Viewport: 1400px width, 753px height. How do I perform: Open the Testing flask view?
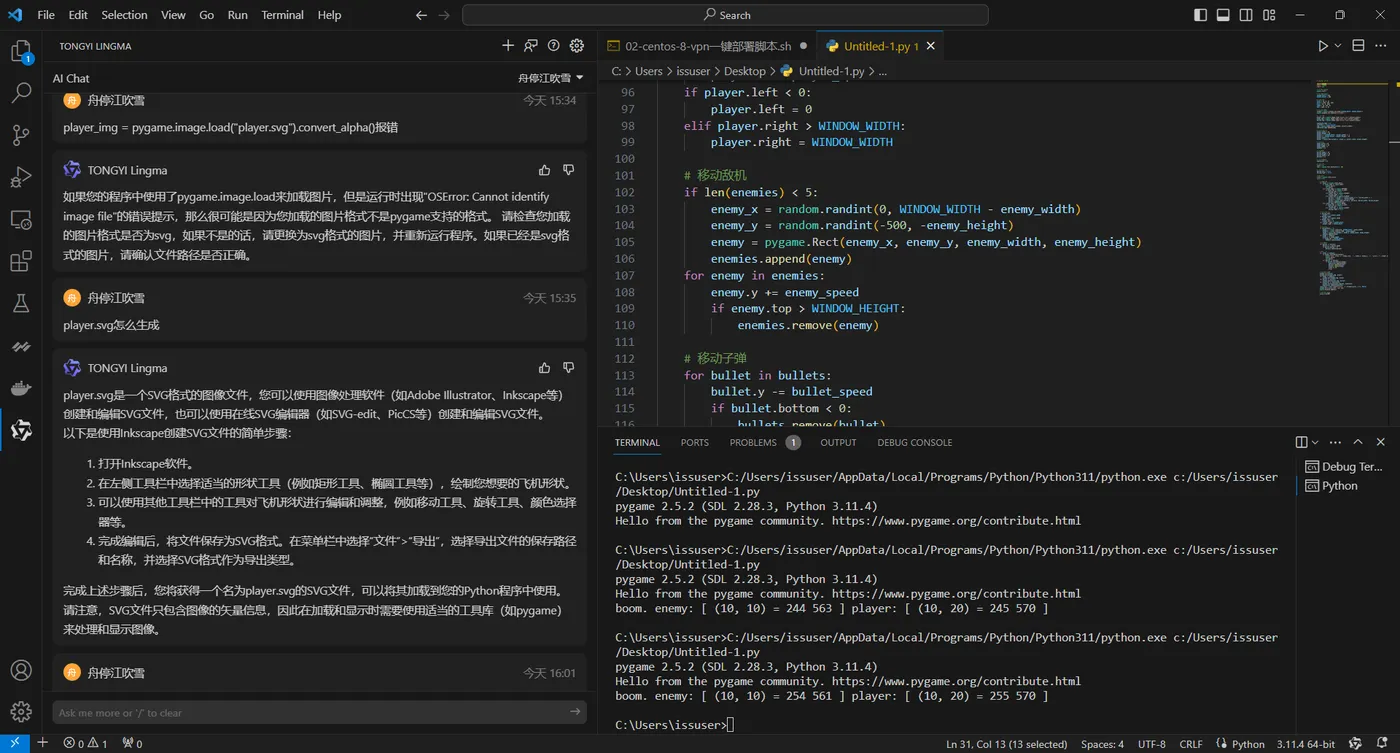pyautogui.click(x=21, y=304)
